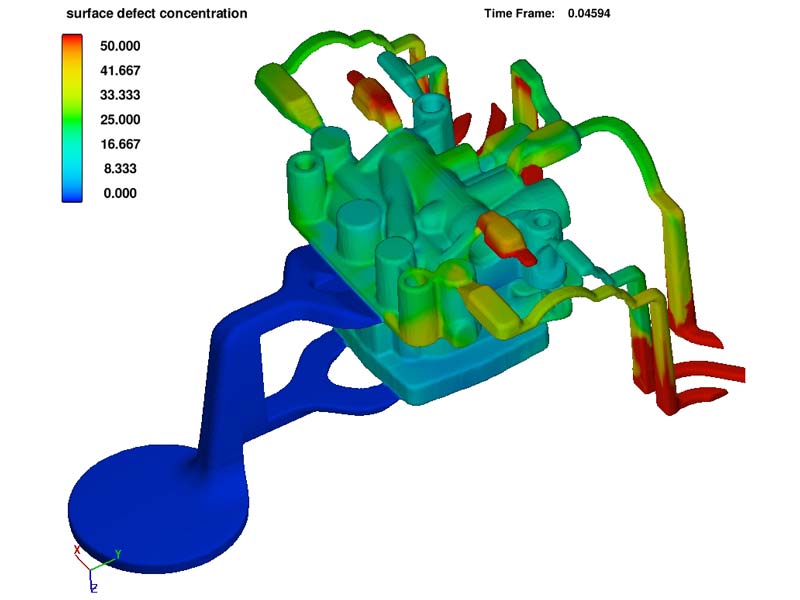Click the 8.333 legend label
800x600 pixels.
119,169
